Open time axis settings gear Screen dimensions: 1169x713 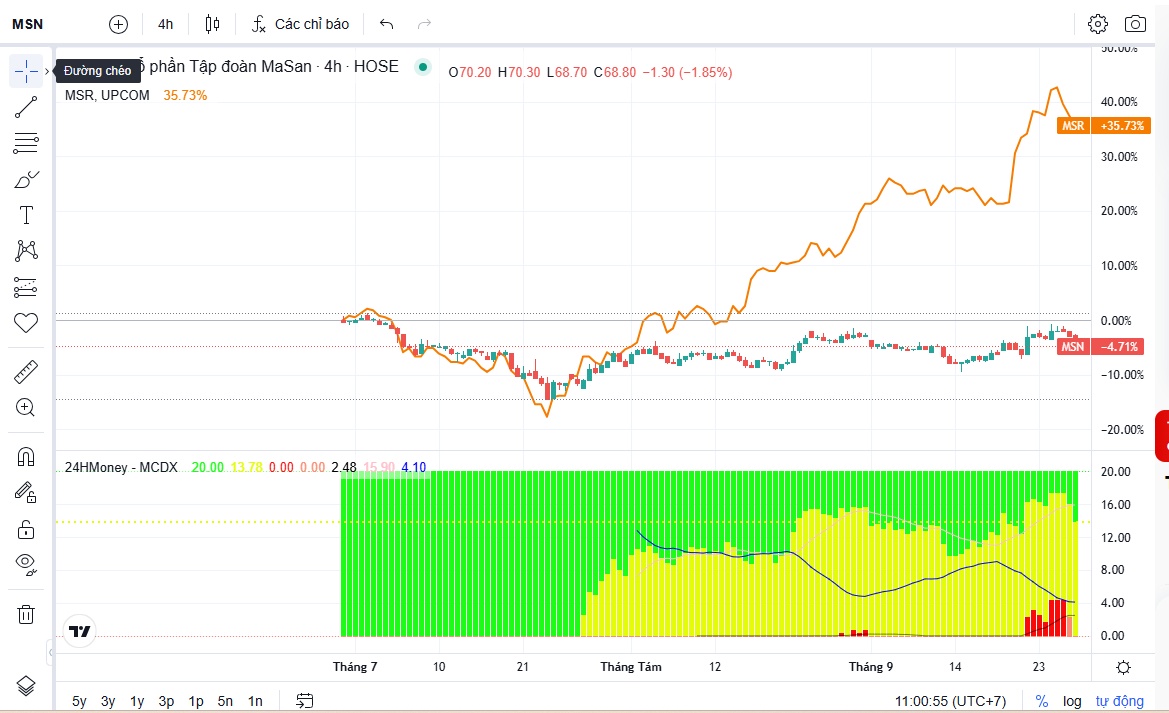(1124, 667)
